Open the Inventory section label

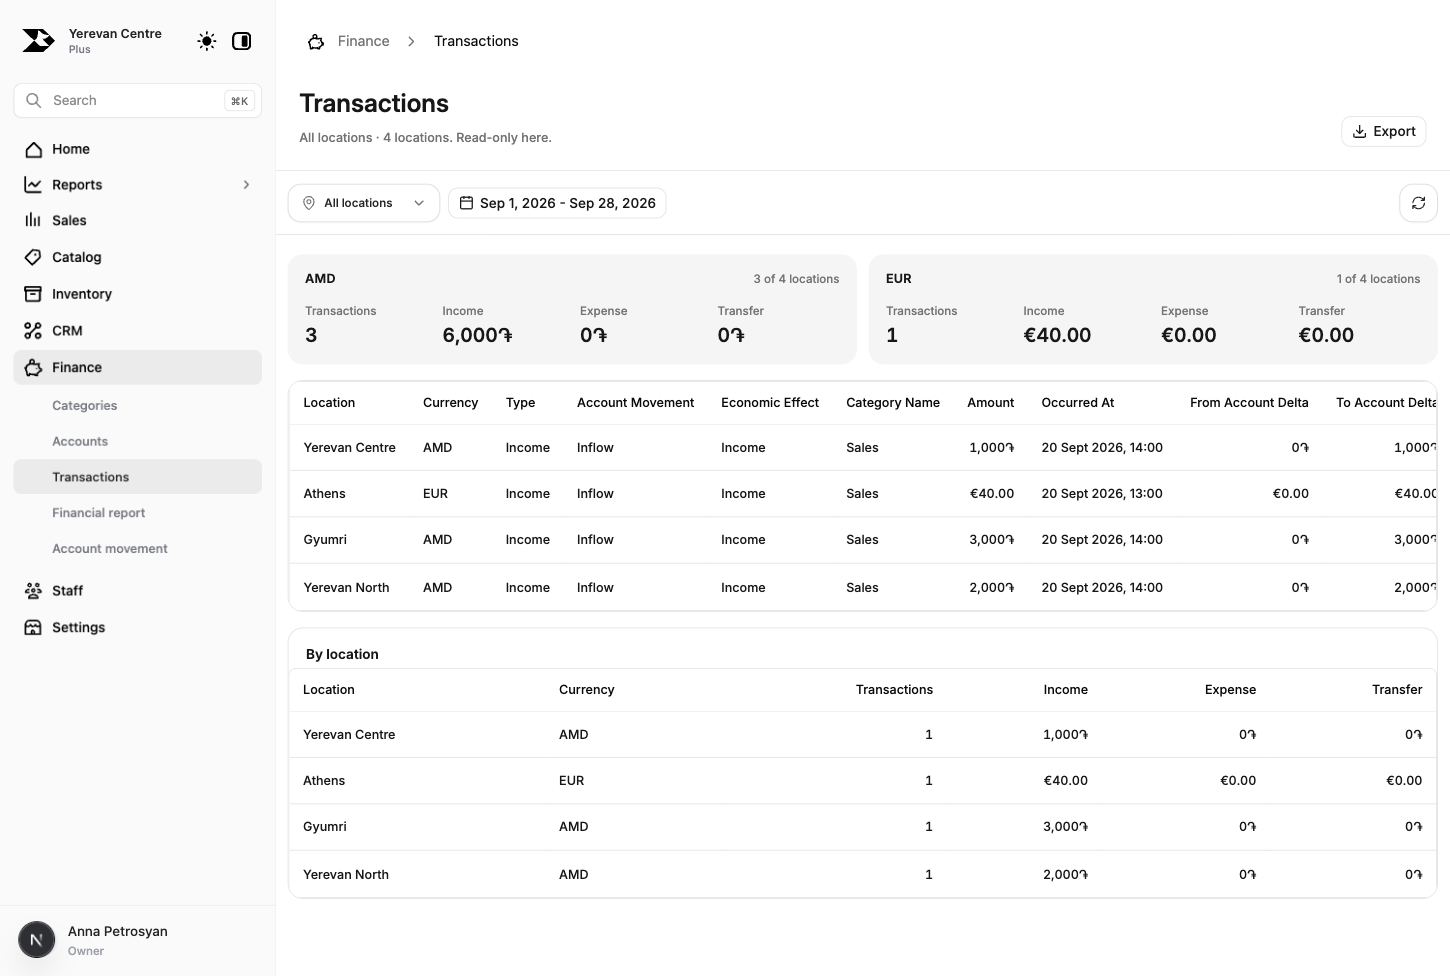82,294
